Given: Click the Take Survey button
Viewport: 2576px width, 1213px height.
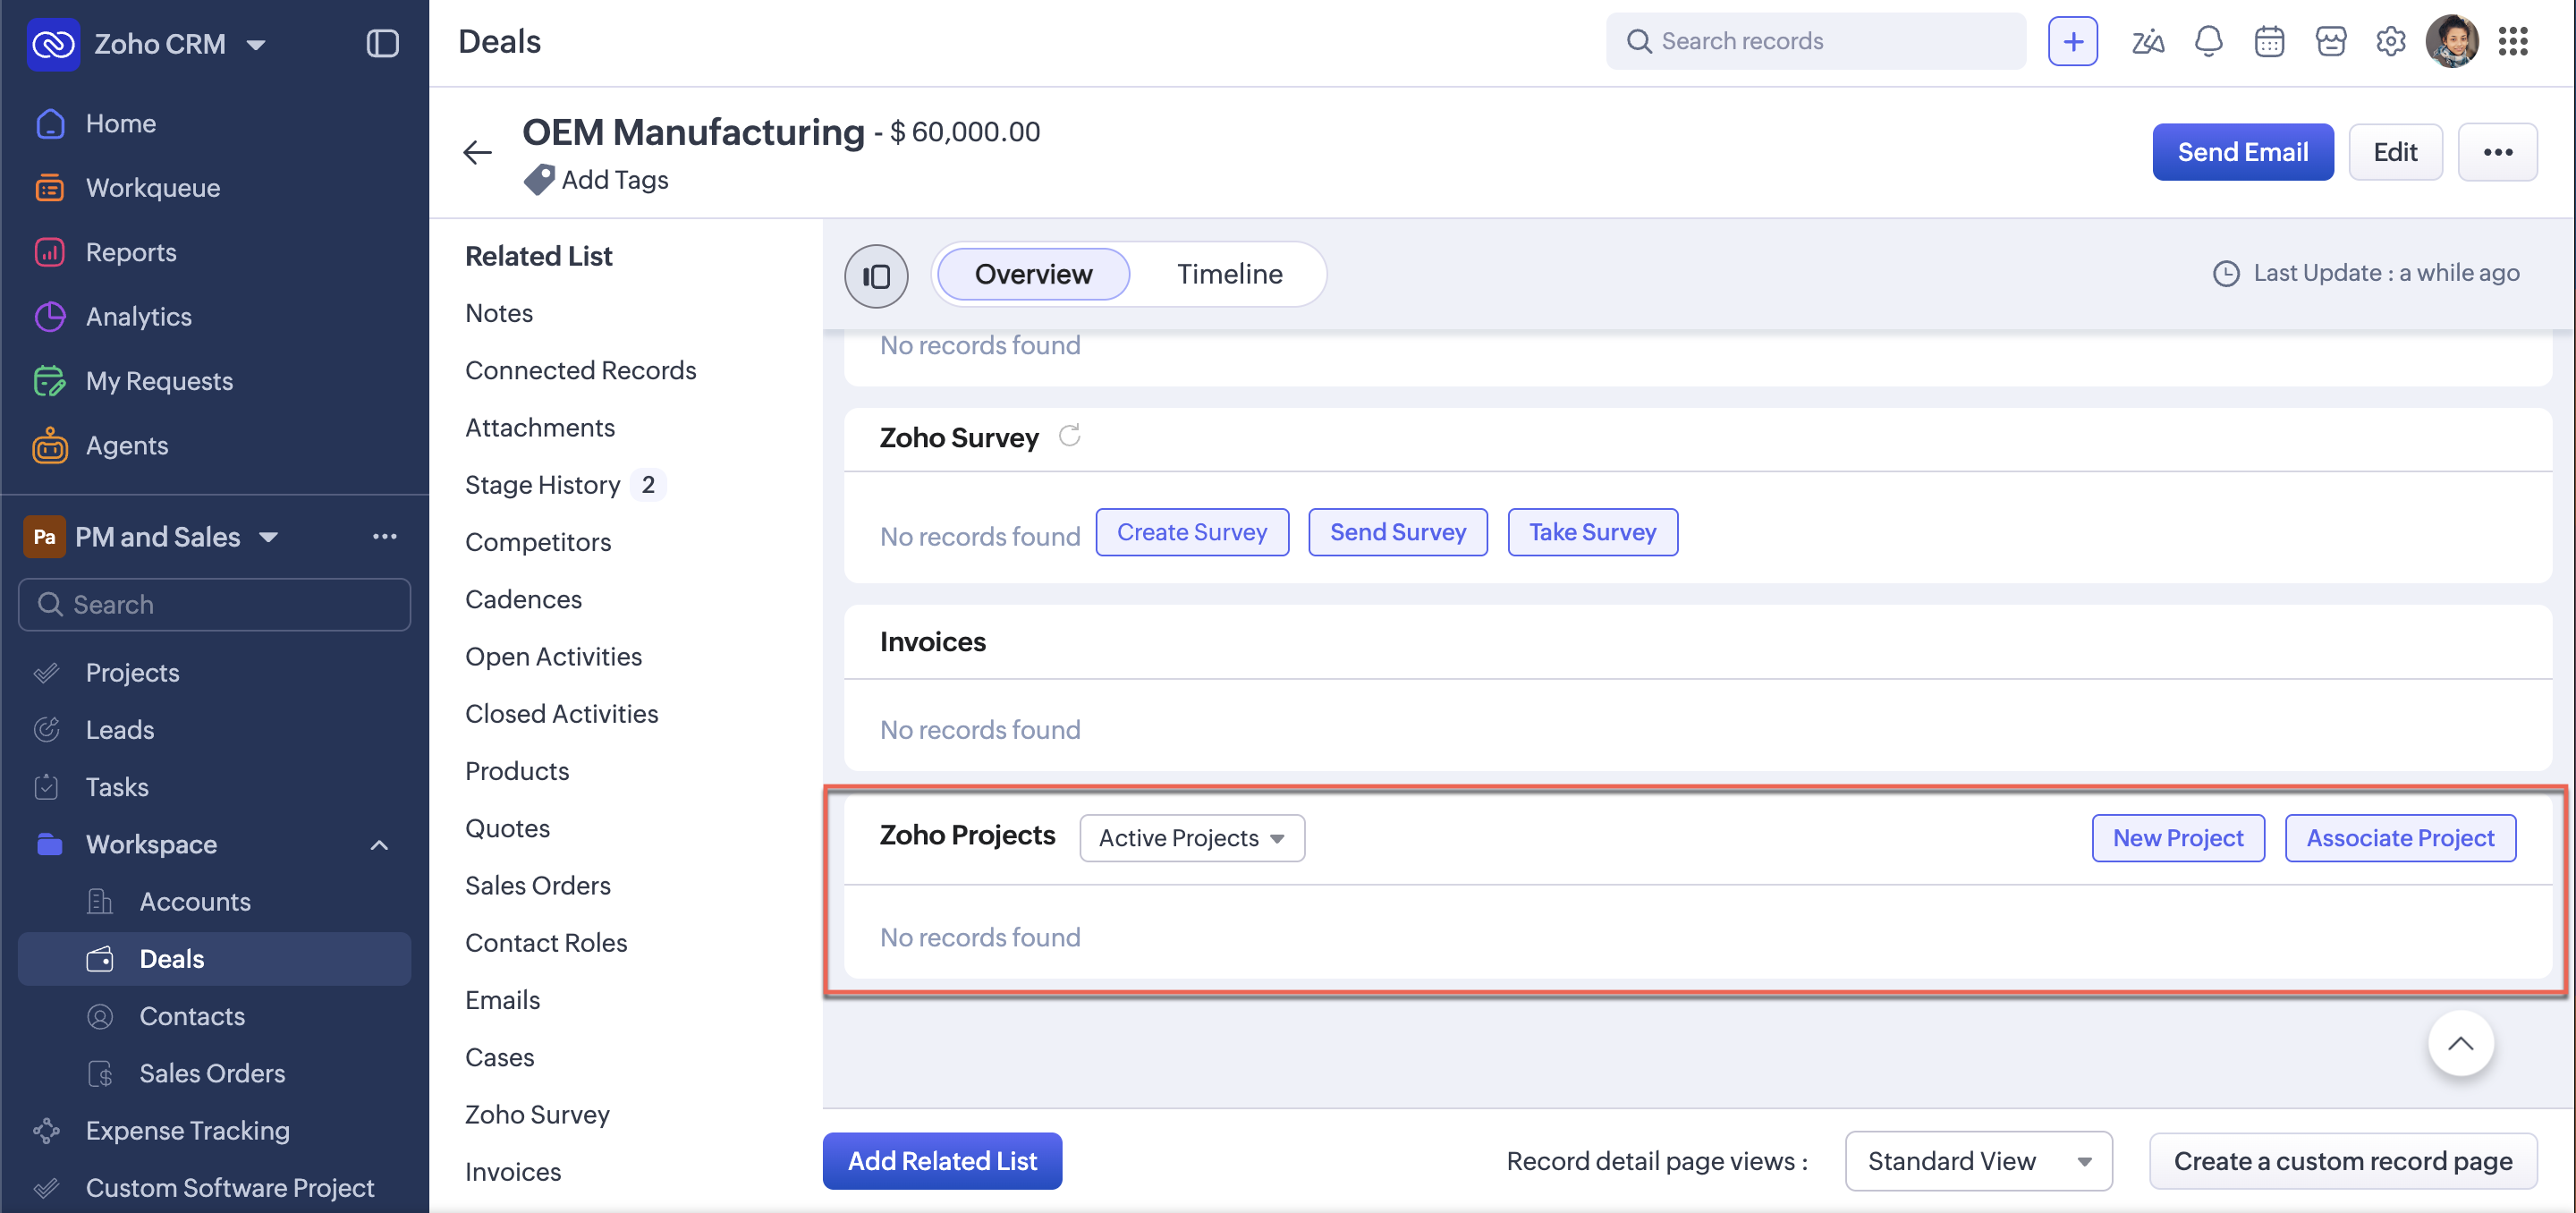Looking at the screenshot, I should click(1592, 533).
